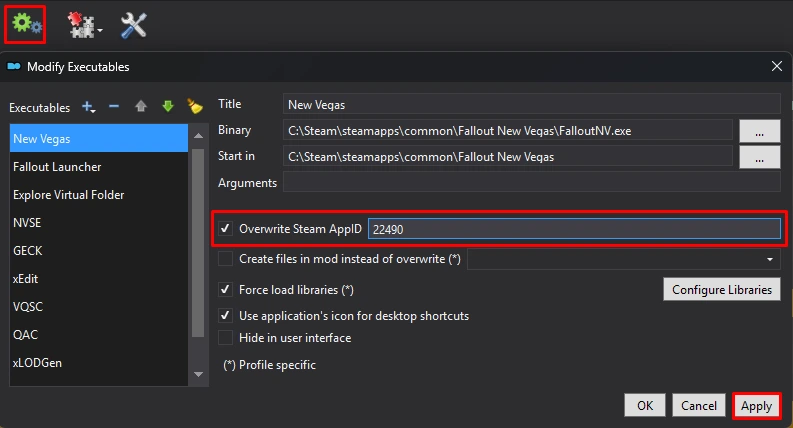Browse for Start in folder
Screen dimensions: 793x428
coord(759,157)
